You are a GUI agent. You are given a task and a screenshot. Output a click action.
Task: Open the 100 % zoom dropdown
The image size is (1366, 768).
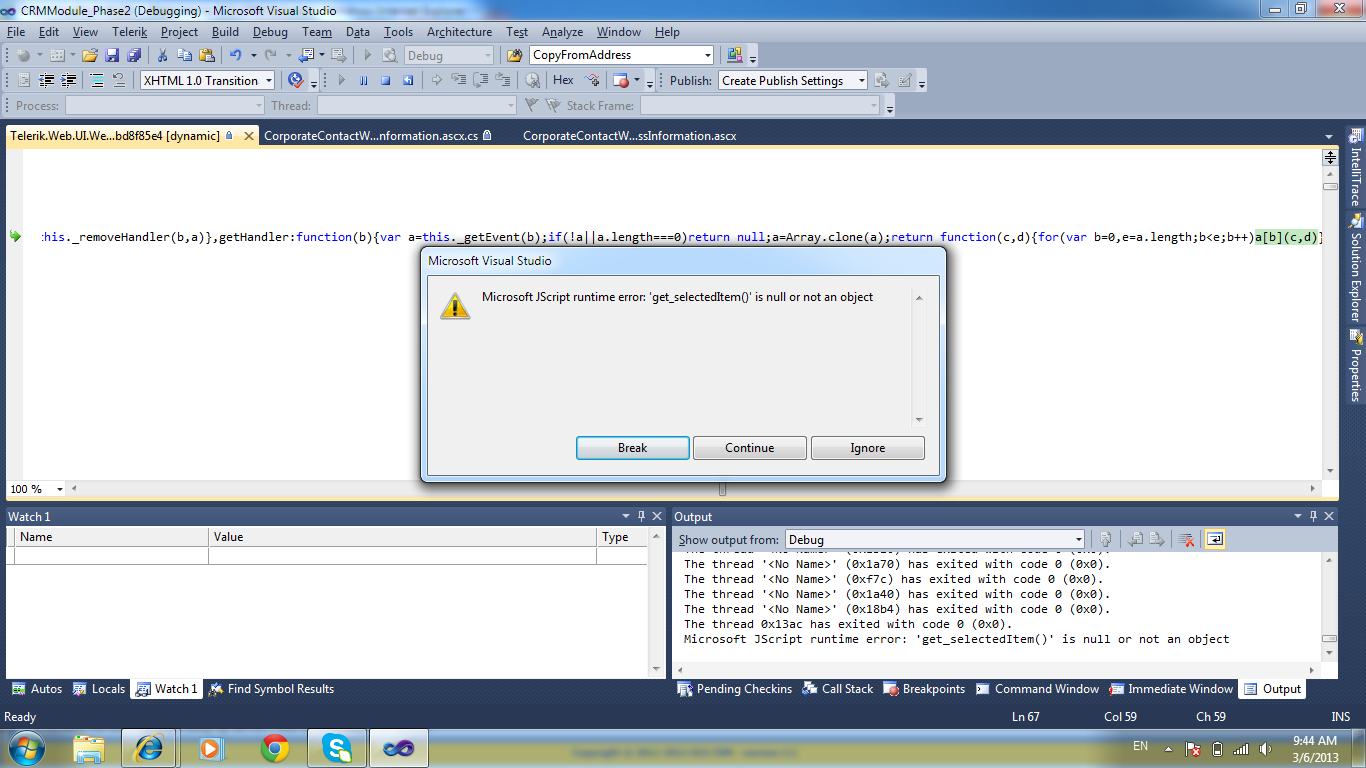coord(60,489)
